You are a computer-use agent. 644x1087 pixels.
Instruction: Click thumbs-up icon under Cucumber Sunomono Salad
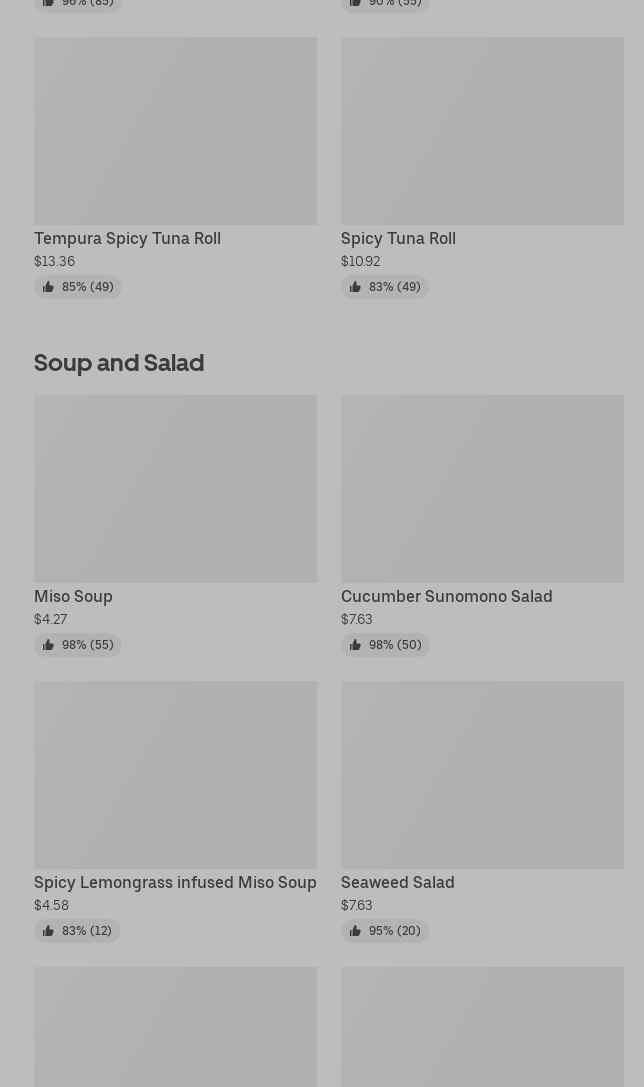355,645
